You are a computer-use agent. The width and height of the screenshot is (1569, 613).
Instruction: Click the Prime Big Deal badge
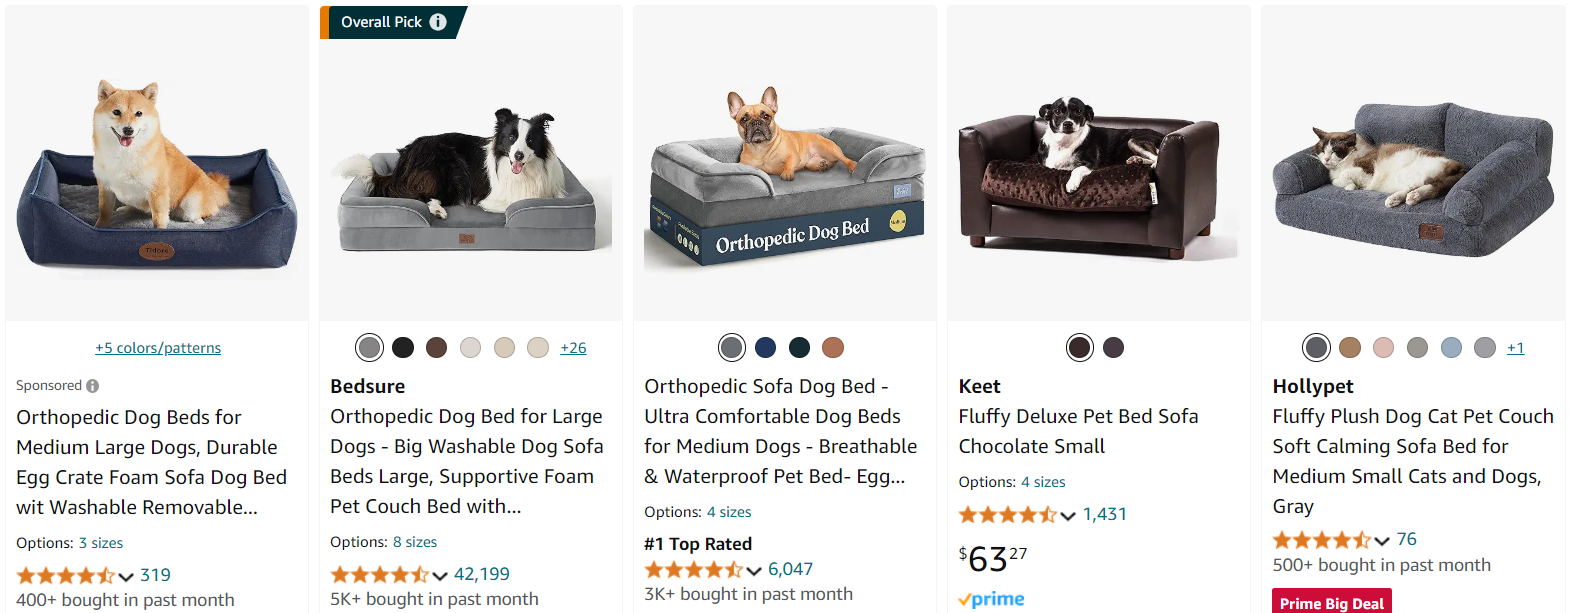(x=1332, y=602)
